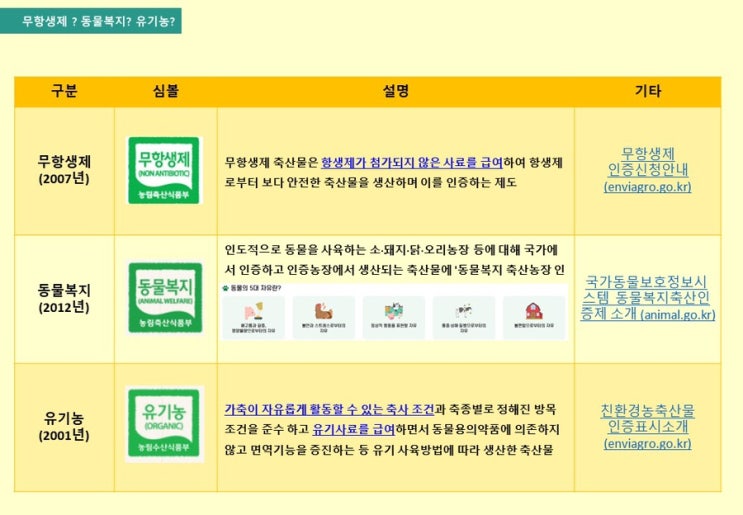Screen dimensions: 743x515
Task: Click the red barn icon
Action: (534, 311)
